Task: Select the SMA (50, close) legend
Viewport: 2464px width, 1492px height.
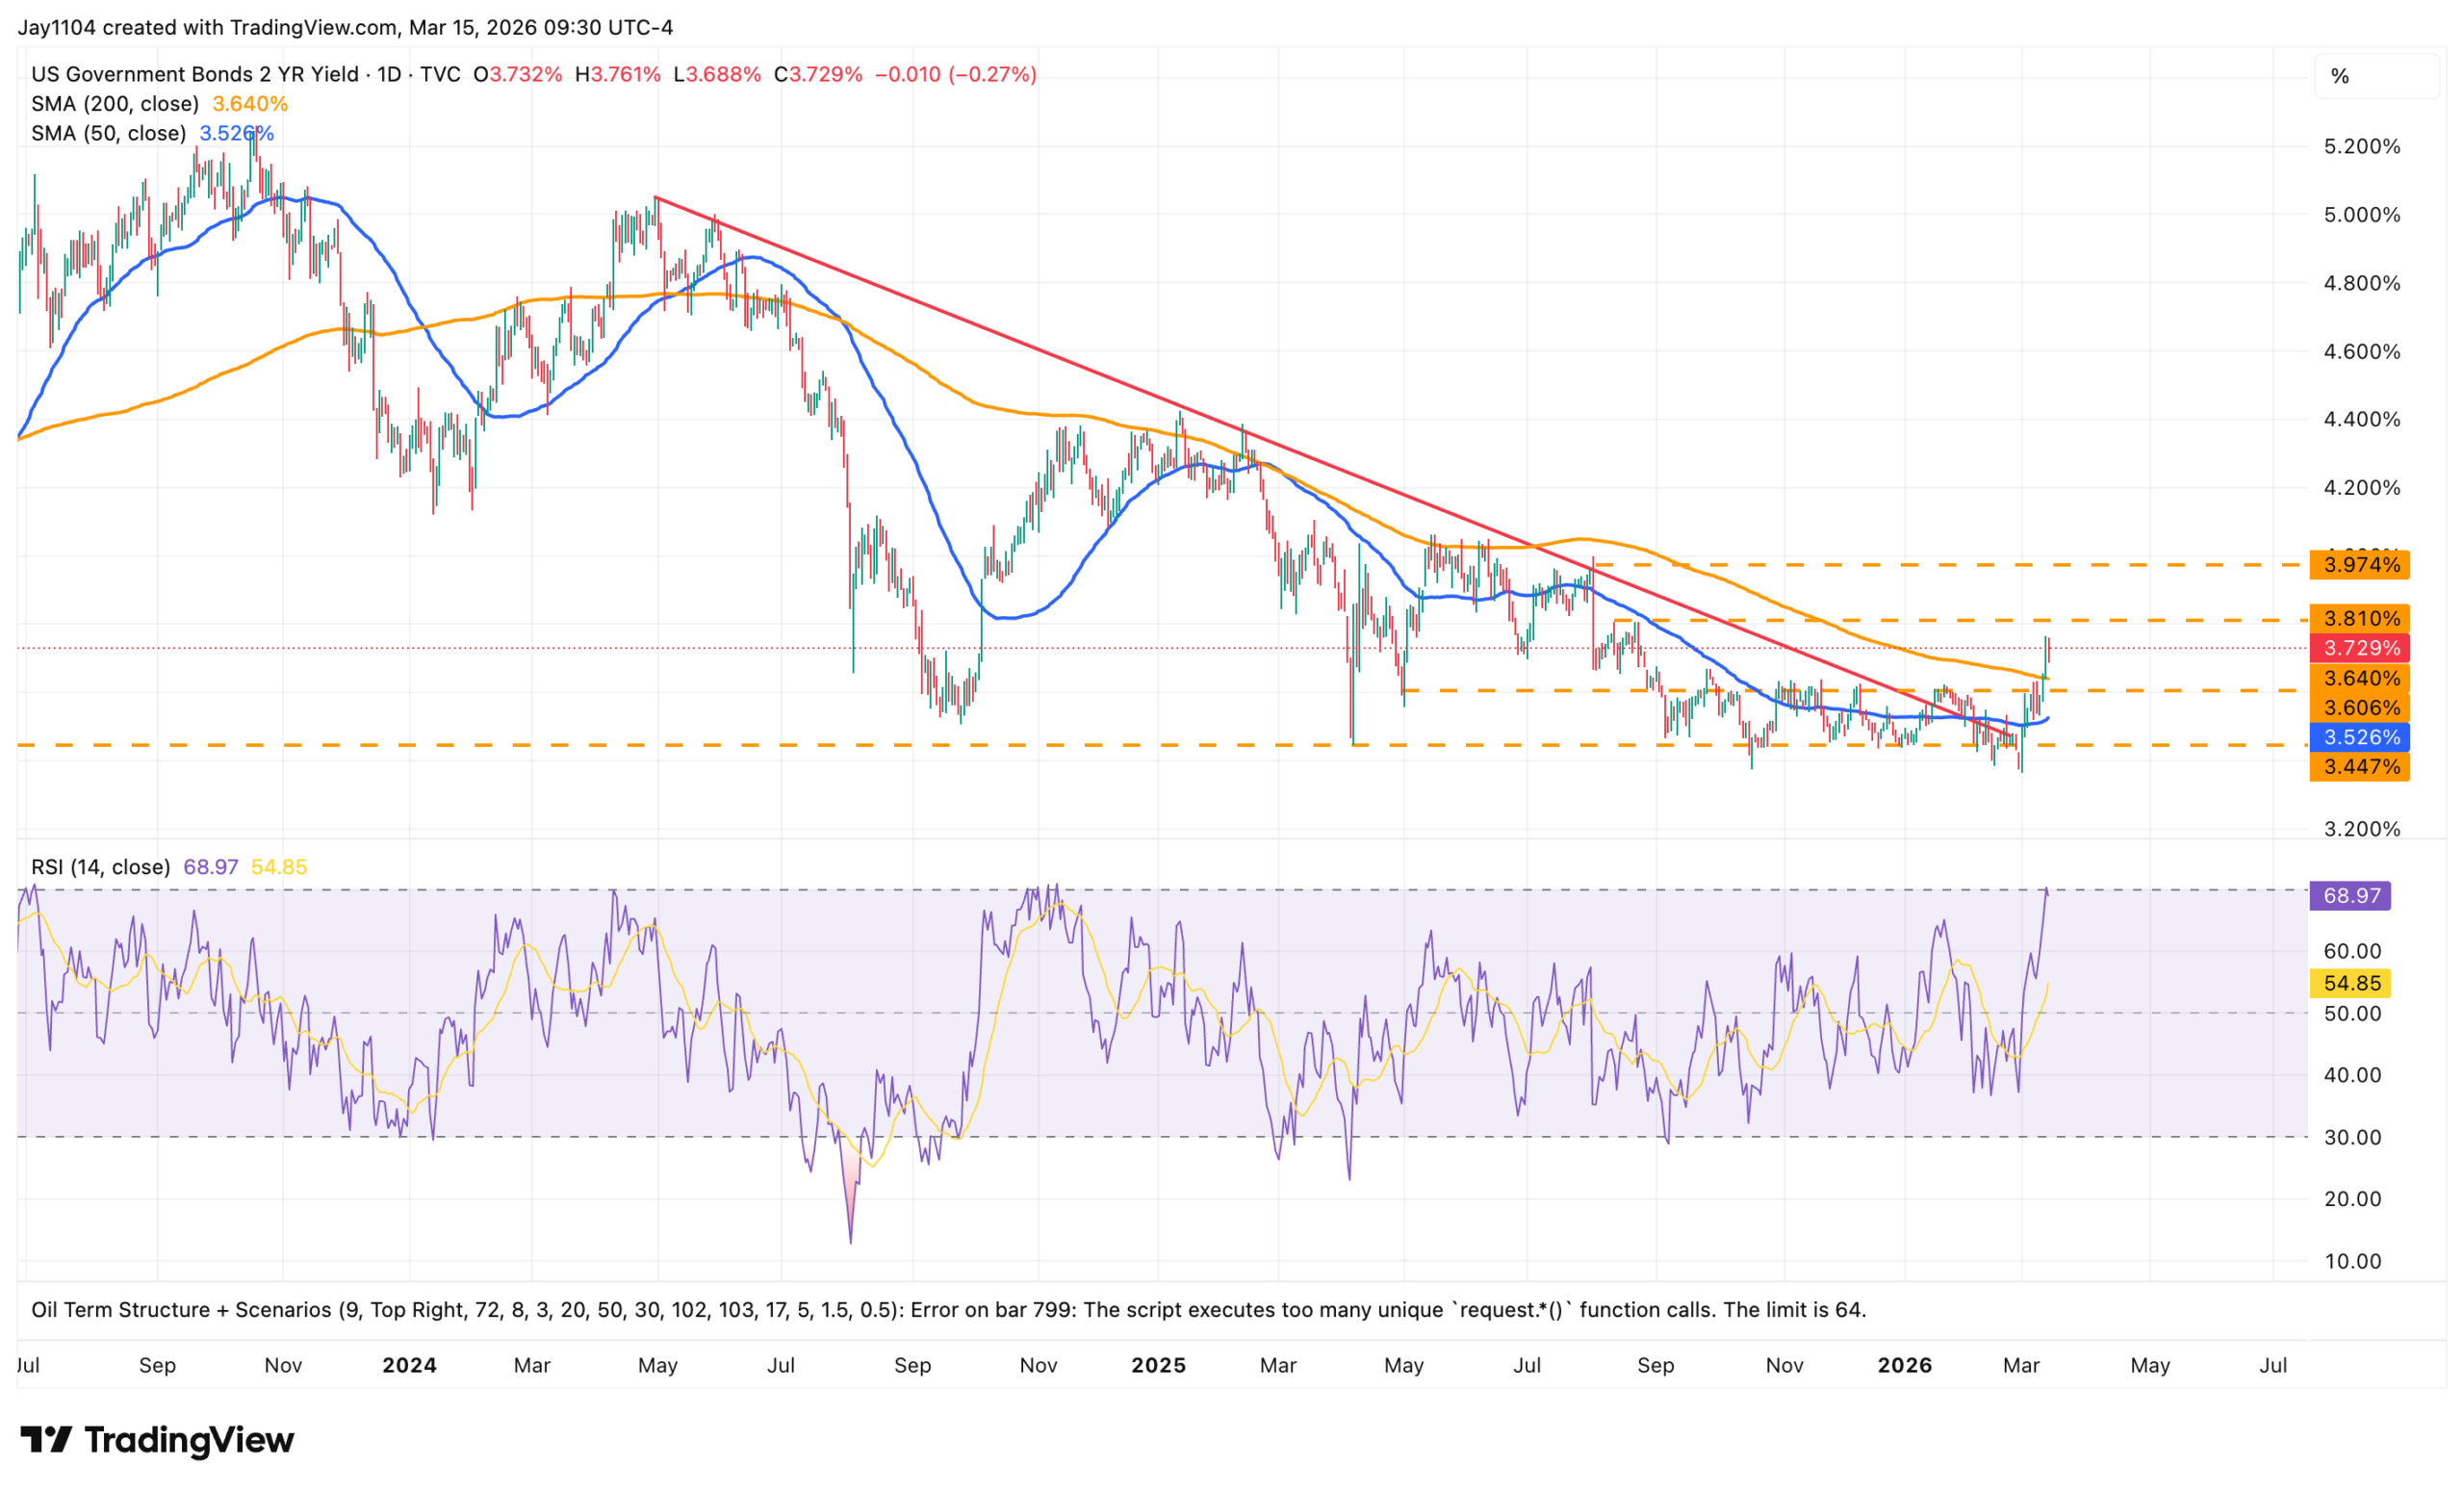Action: [108, 133]
